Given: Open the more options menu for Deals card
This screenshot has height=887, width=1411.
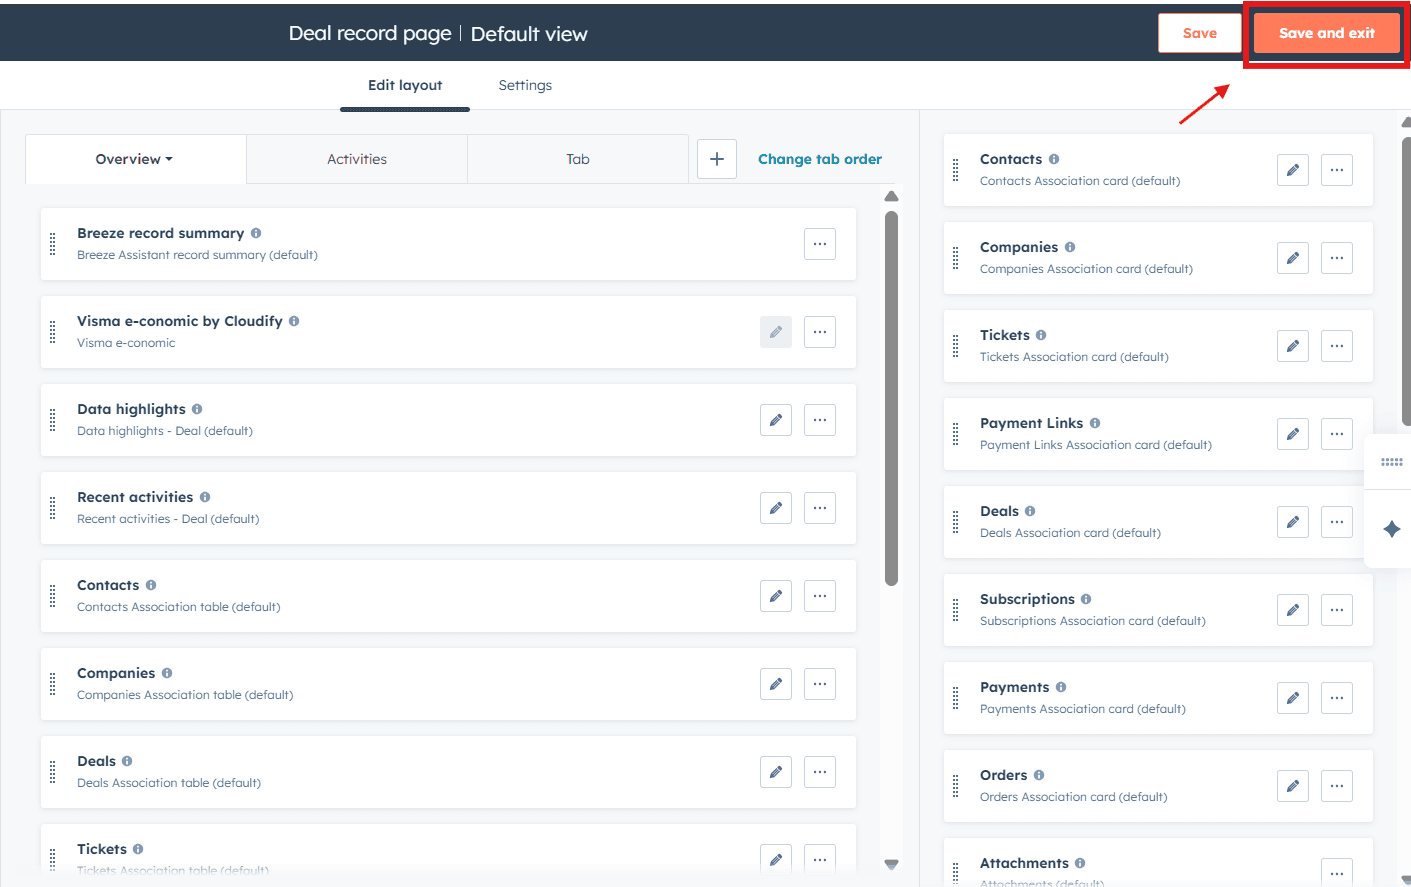Looking at the screenshot, I should 1336,521.
